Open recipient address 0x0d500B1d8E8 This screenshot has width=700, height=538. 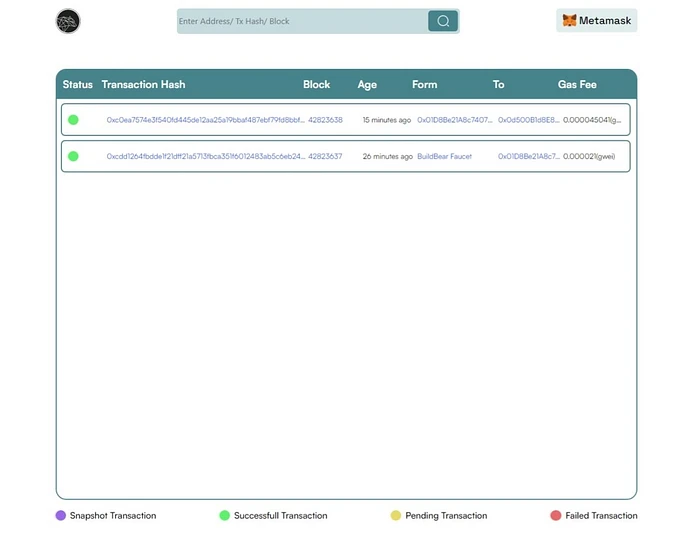point(529,120)
